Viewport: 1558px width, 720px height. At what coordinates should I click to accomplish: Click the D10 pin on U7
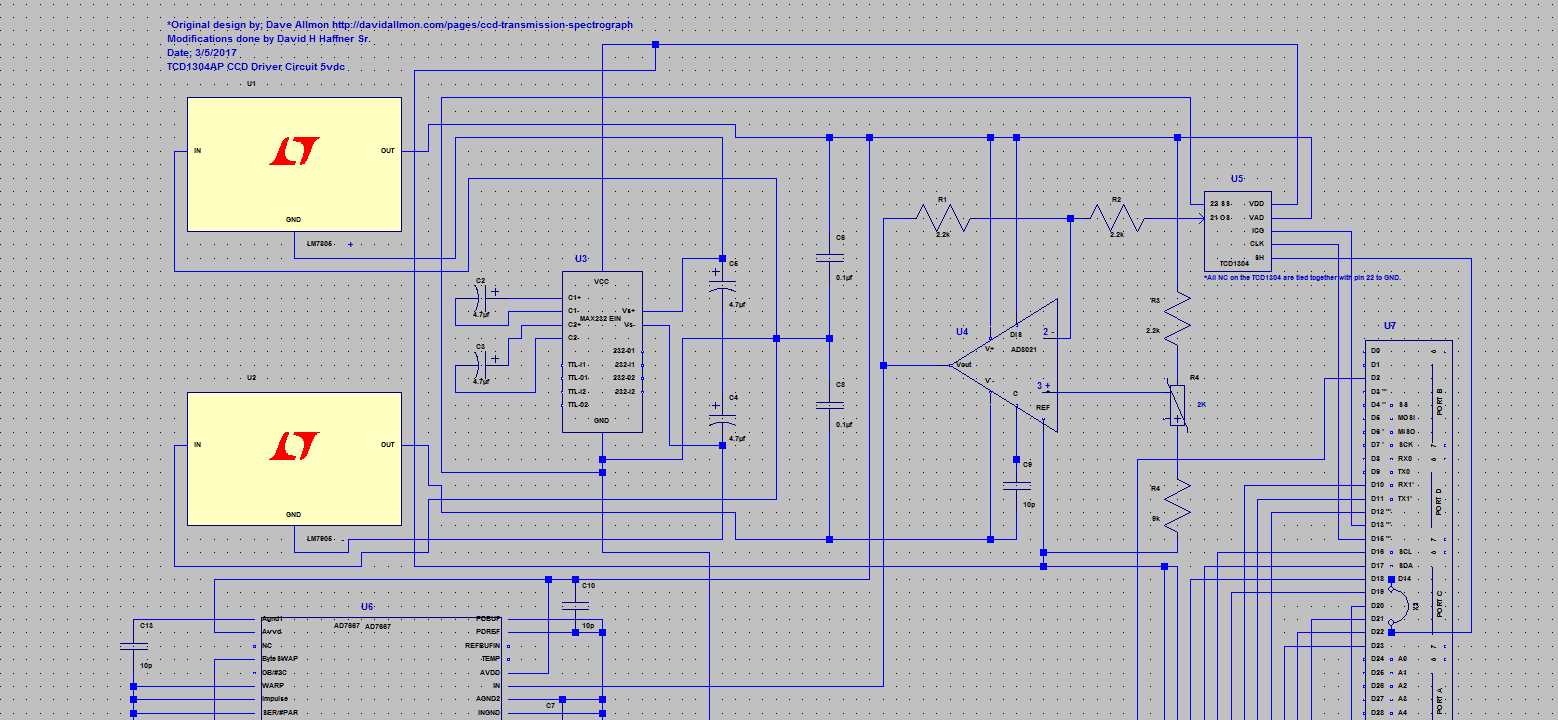click(1377, 485)
